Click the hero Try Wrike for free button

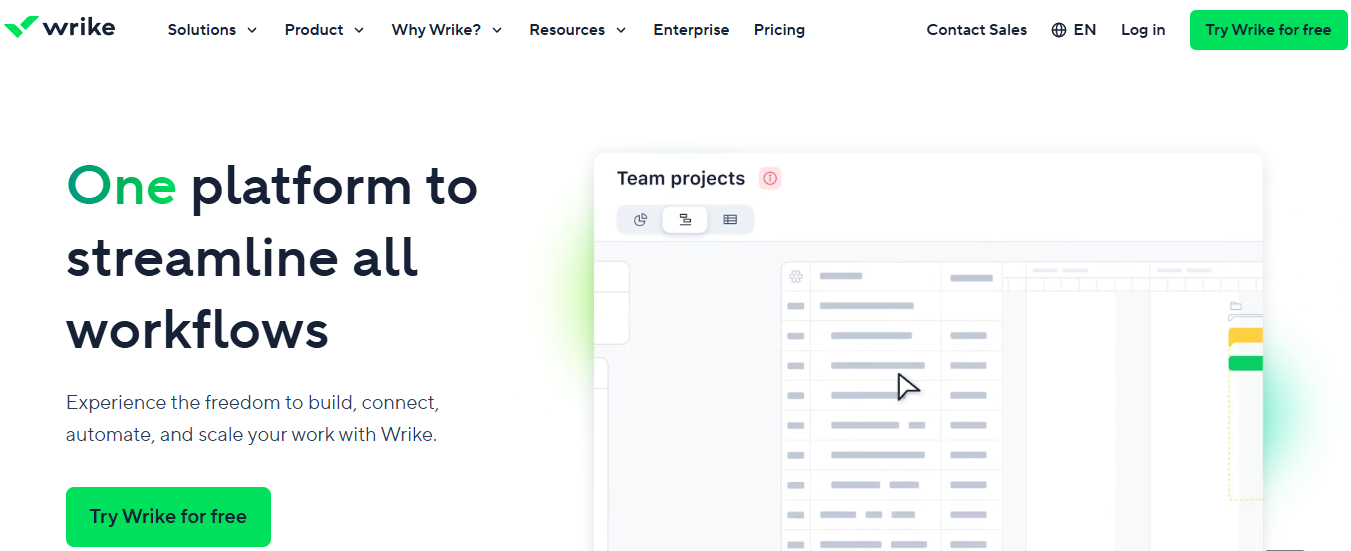pyautogui.click(x=168, y=517)
